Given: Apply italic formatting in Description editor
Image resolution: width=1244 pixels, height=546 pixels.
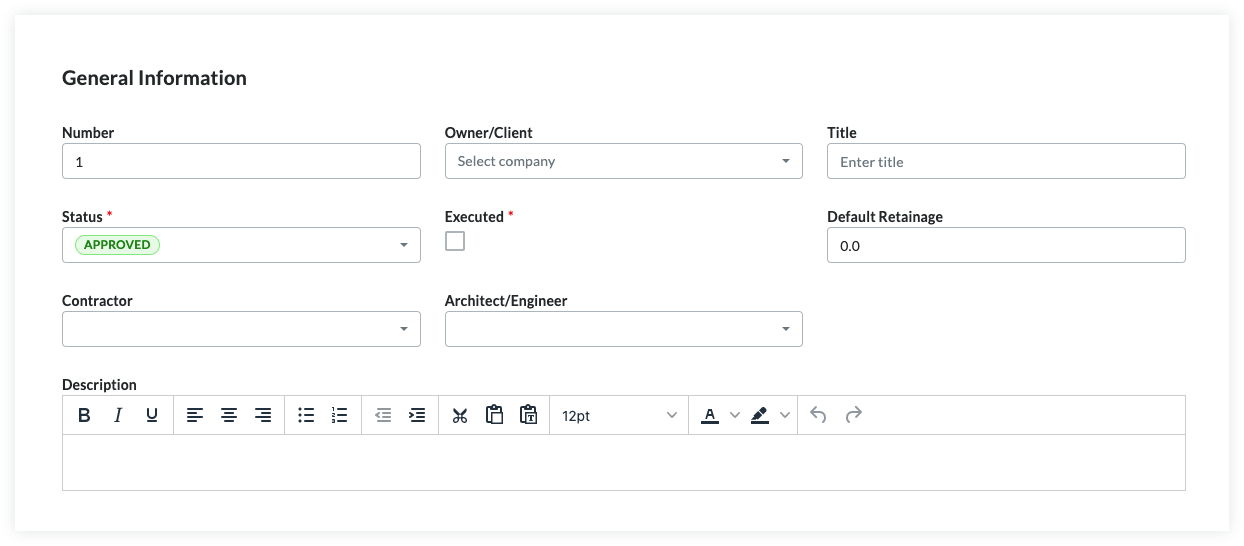Looking at the screenshot, I should click(x=118, y=415).
